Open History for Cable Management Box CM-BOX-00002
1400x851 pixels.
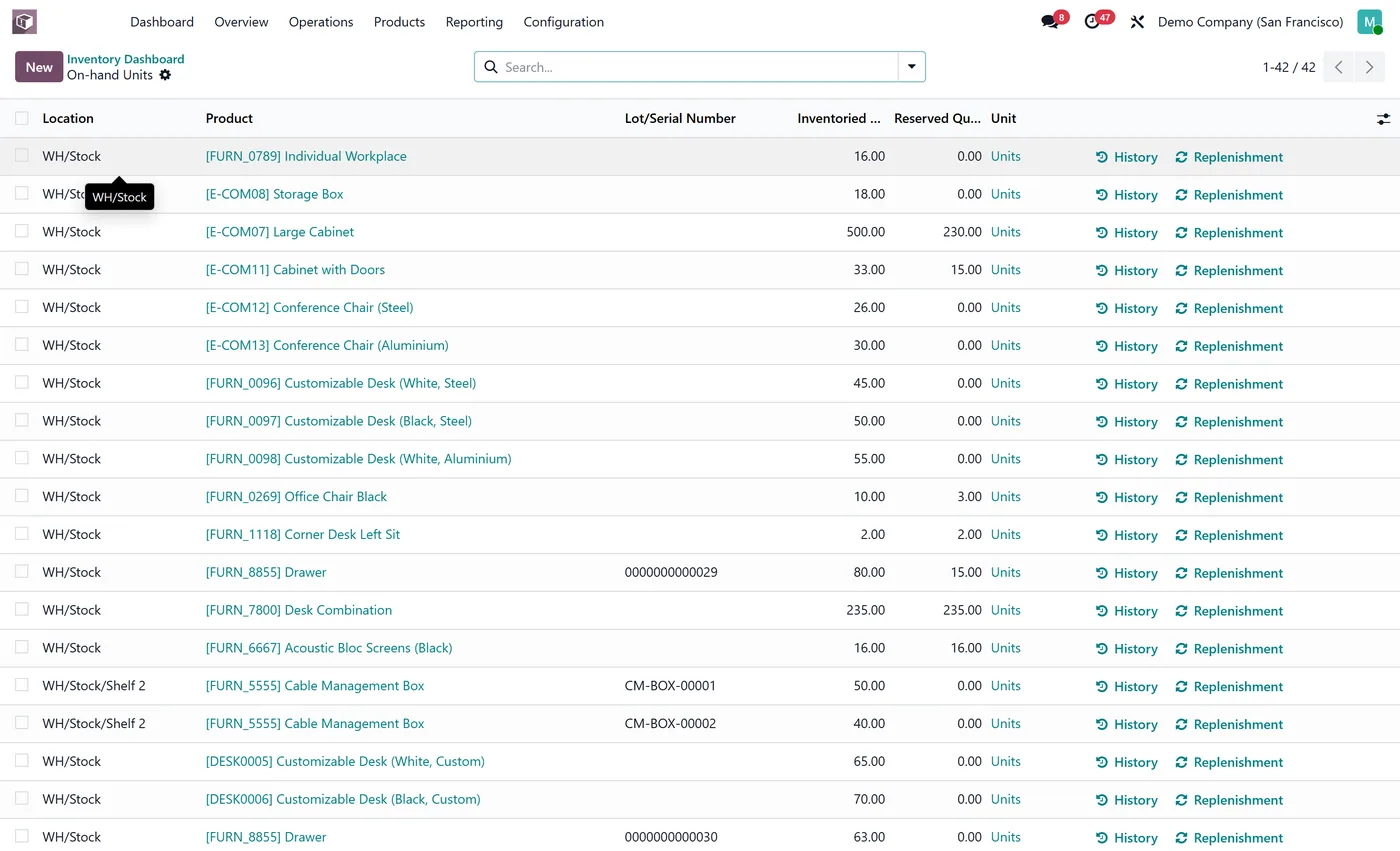1126,724
